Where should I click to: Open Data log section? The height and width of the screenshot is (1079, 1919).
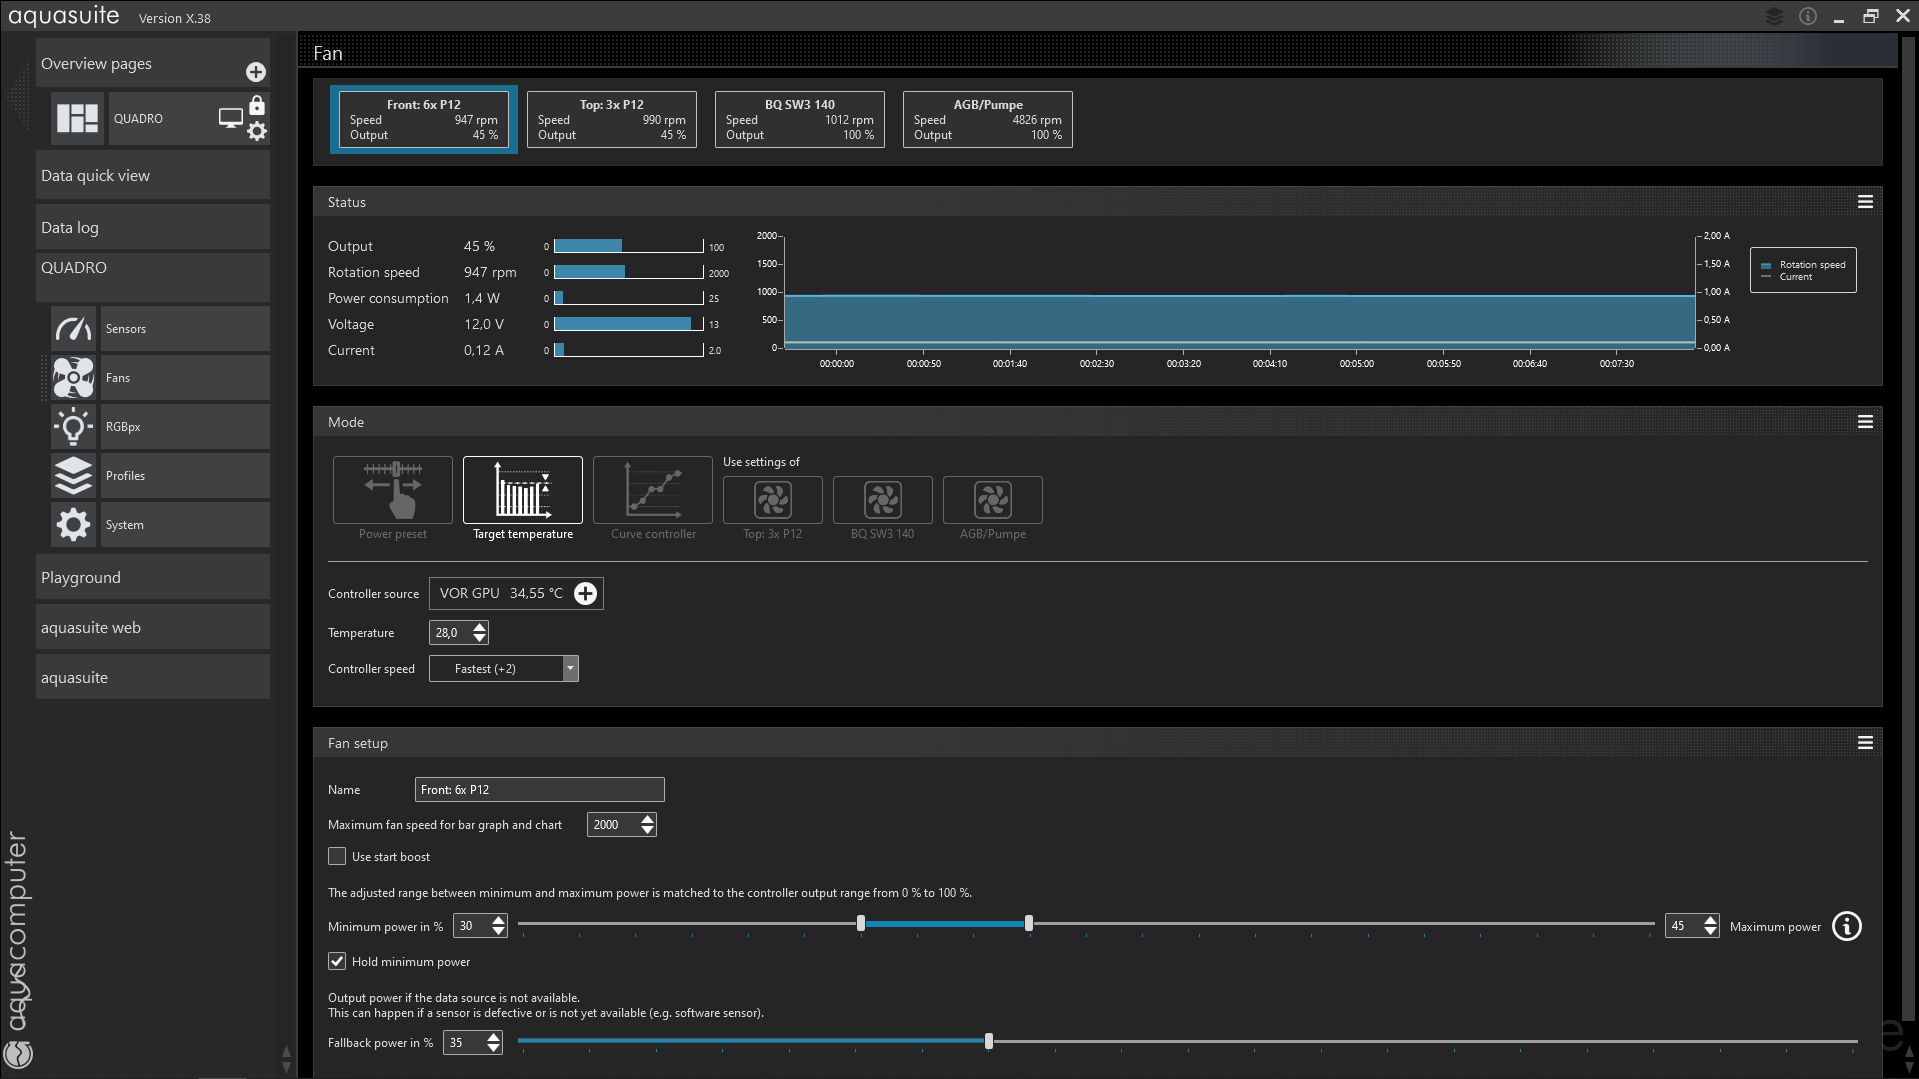[x=153, y=227]
